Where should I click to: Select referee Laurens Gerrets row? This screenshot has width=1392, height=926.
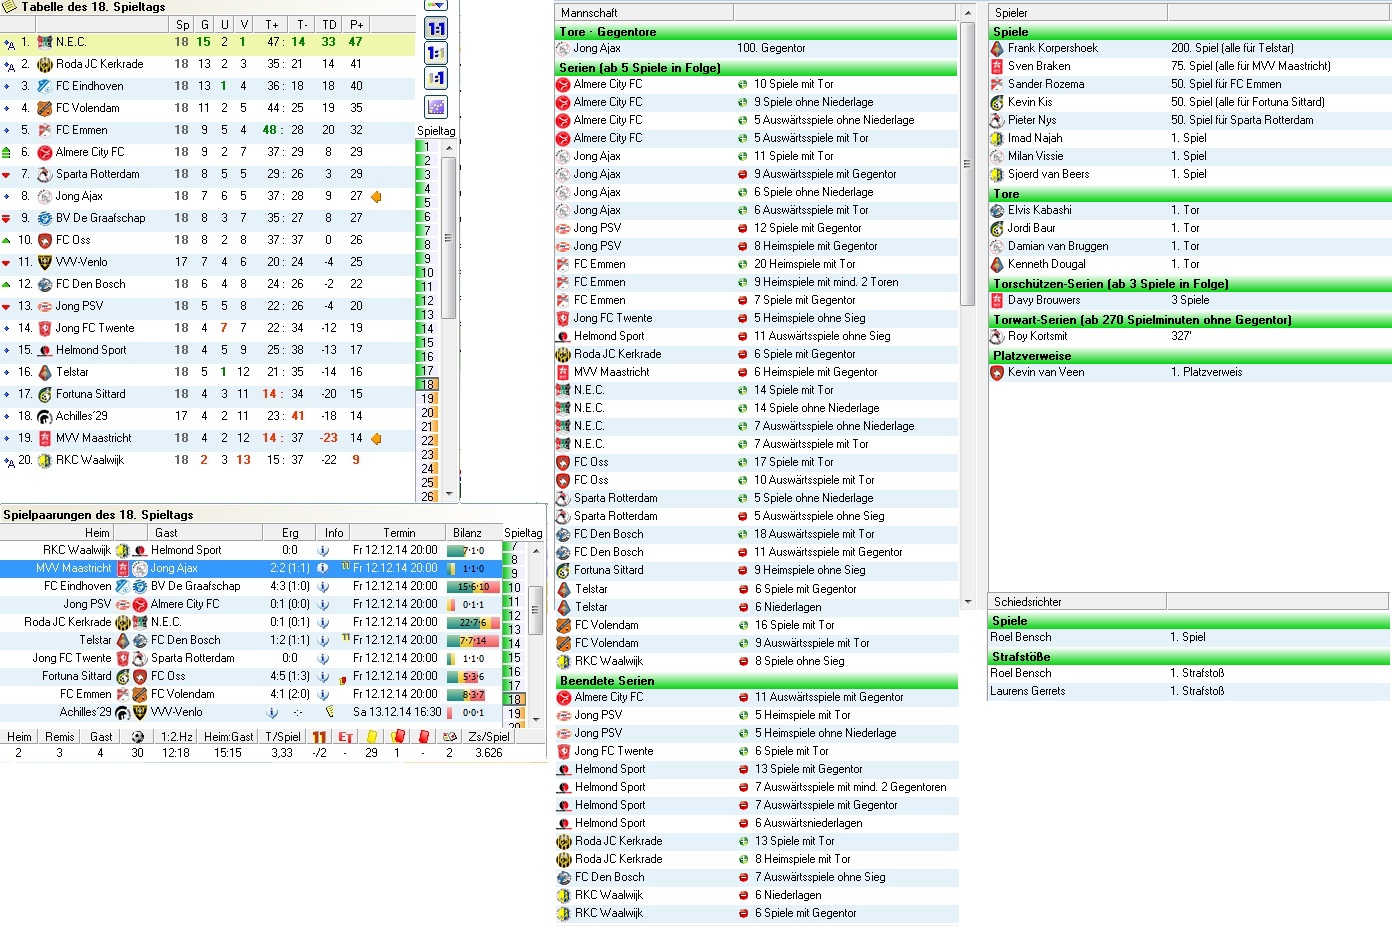(x=1188, y=691)
